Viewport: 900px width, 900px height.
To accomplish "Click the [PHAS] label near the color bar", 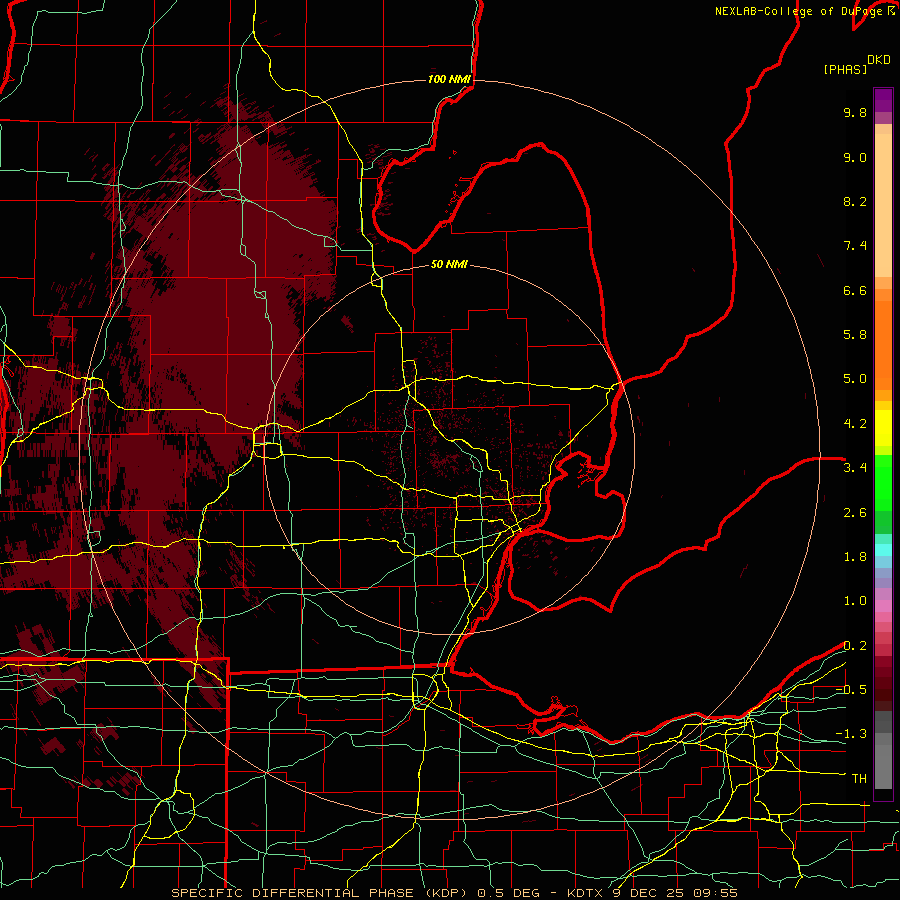I will (x=845, y=69).
